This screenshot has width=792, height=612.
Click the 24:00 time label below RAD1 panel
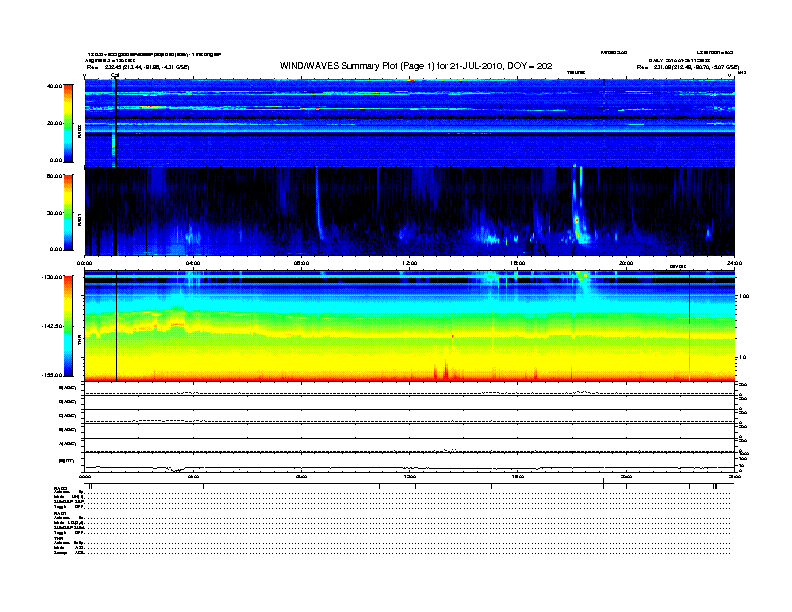(x=734, y=263)
